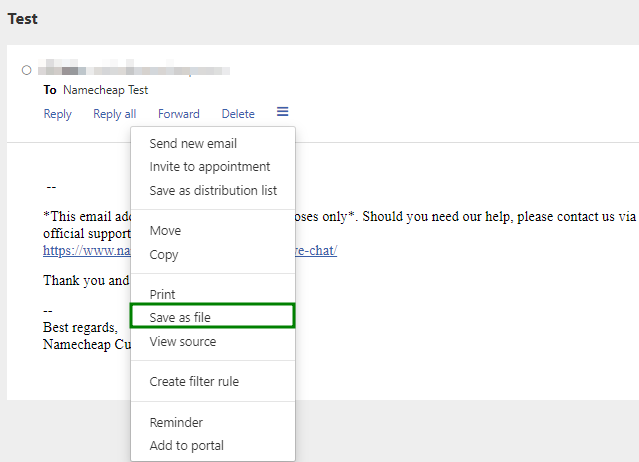This screenshot has width=639, height=462.
Task: Choose Copy in the context menu
Action: click(x=164, y=254)
